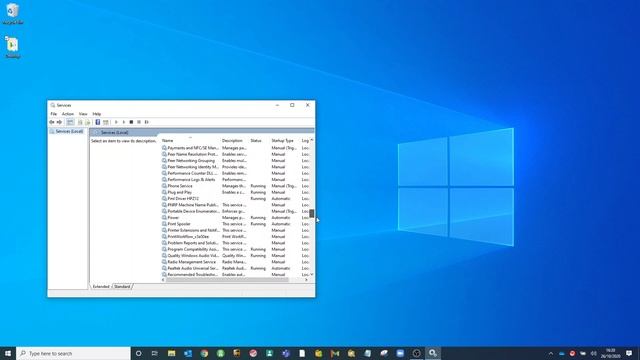Select Payments and NFC/SE Manager service

coord(236,148)
